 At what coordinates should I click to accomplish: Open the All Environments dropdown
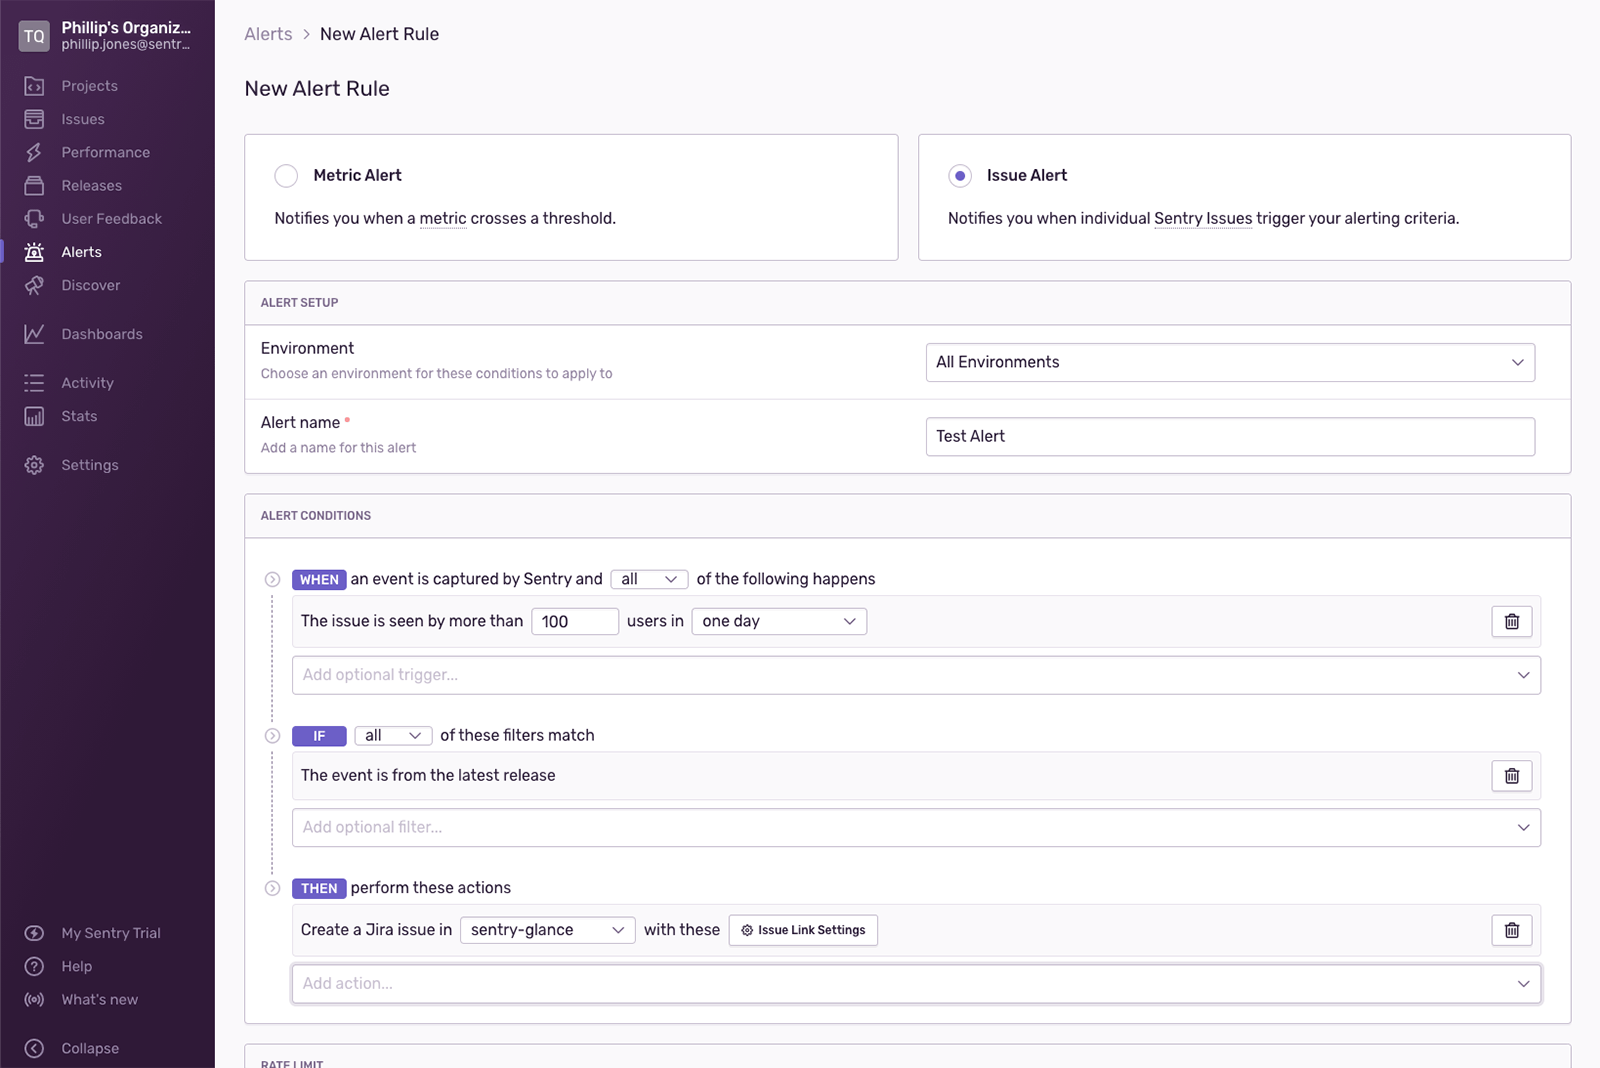1229,362
